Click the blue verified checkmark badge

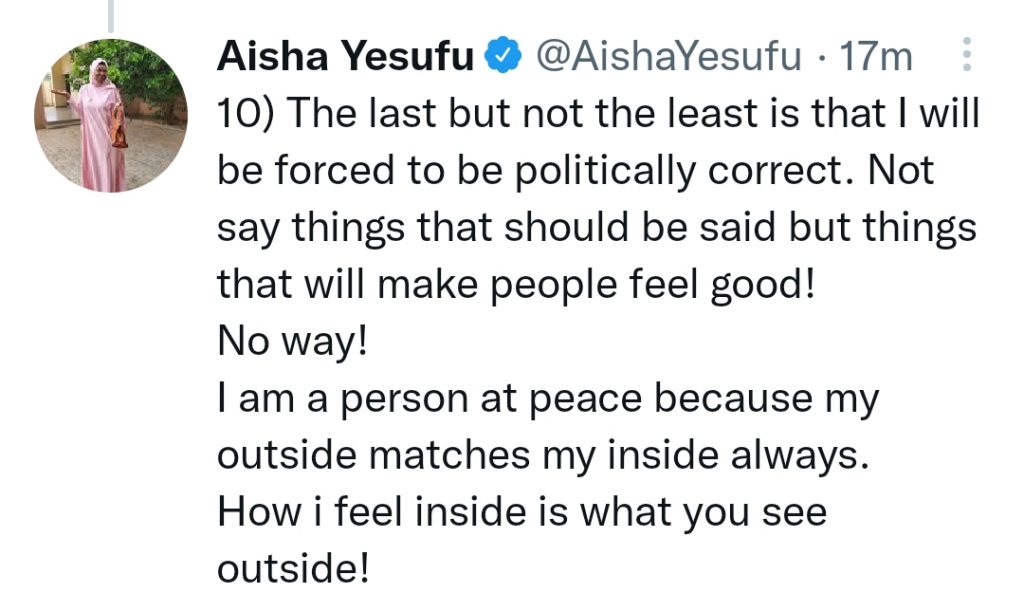503,55
